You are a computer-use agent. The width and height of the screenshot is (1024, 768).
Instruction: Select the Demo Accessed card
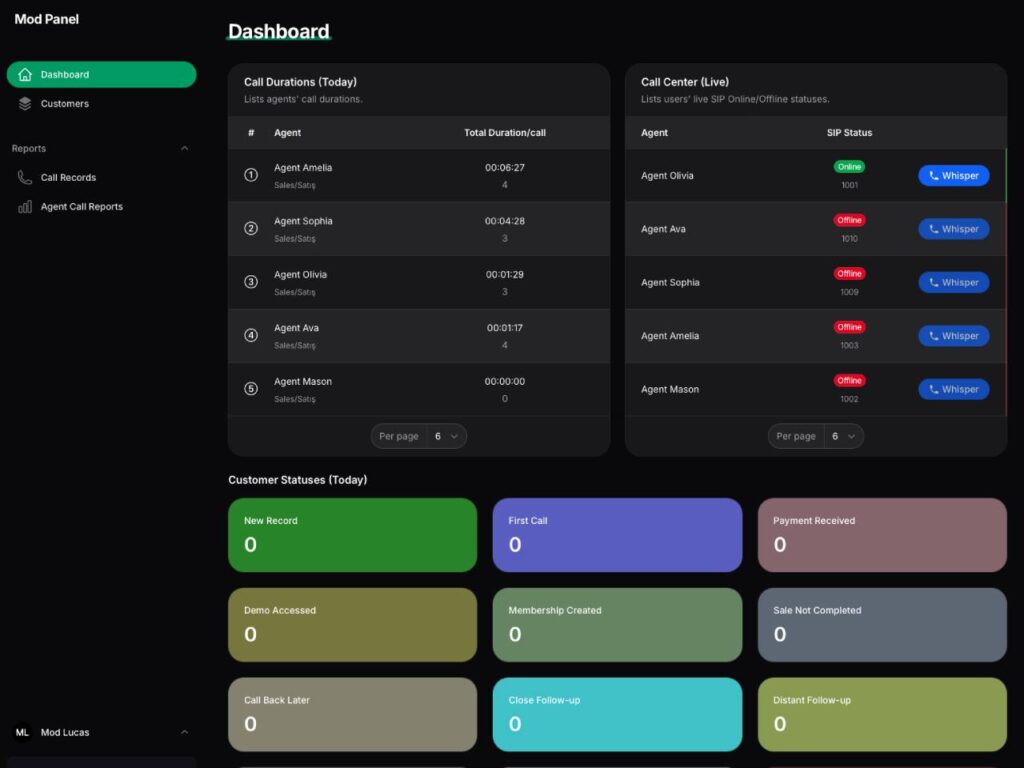tap(353, 625)
